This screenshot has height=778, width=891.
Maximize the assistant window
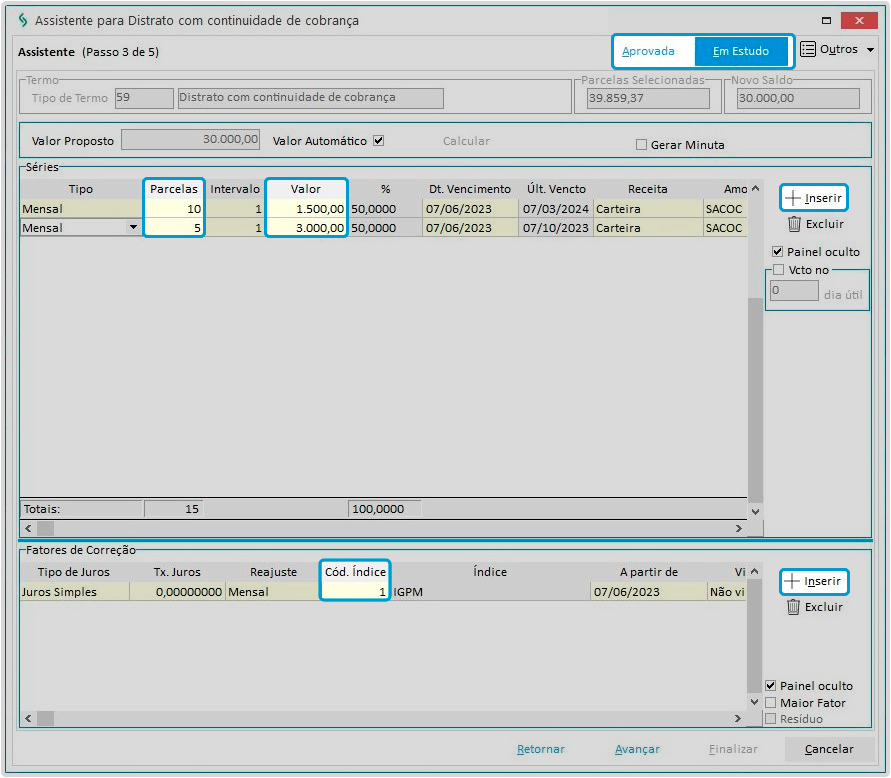826,20
